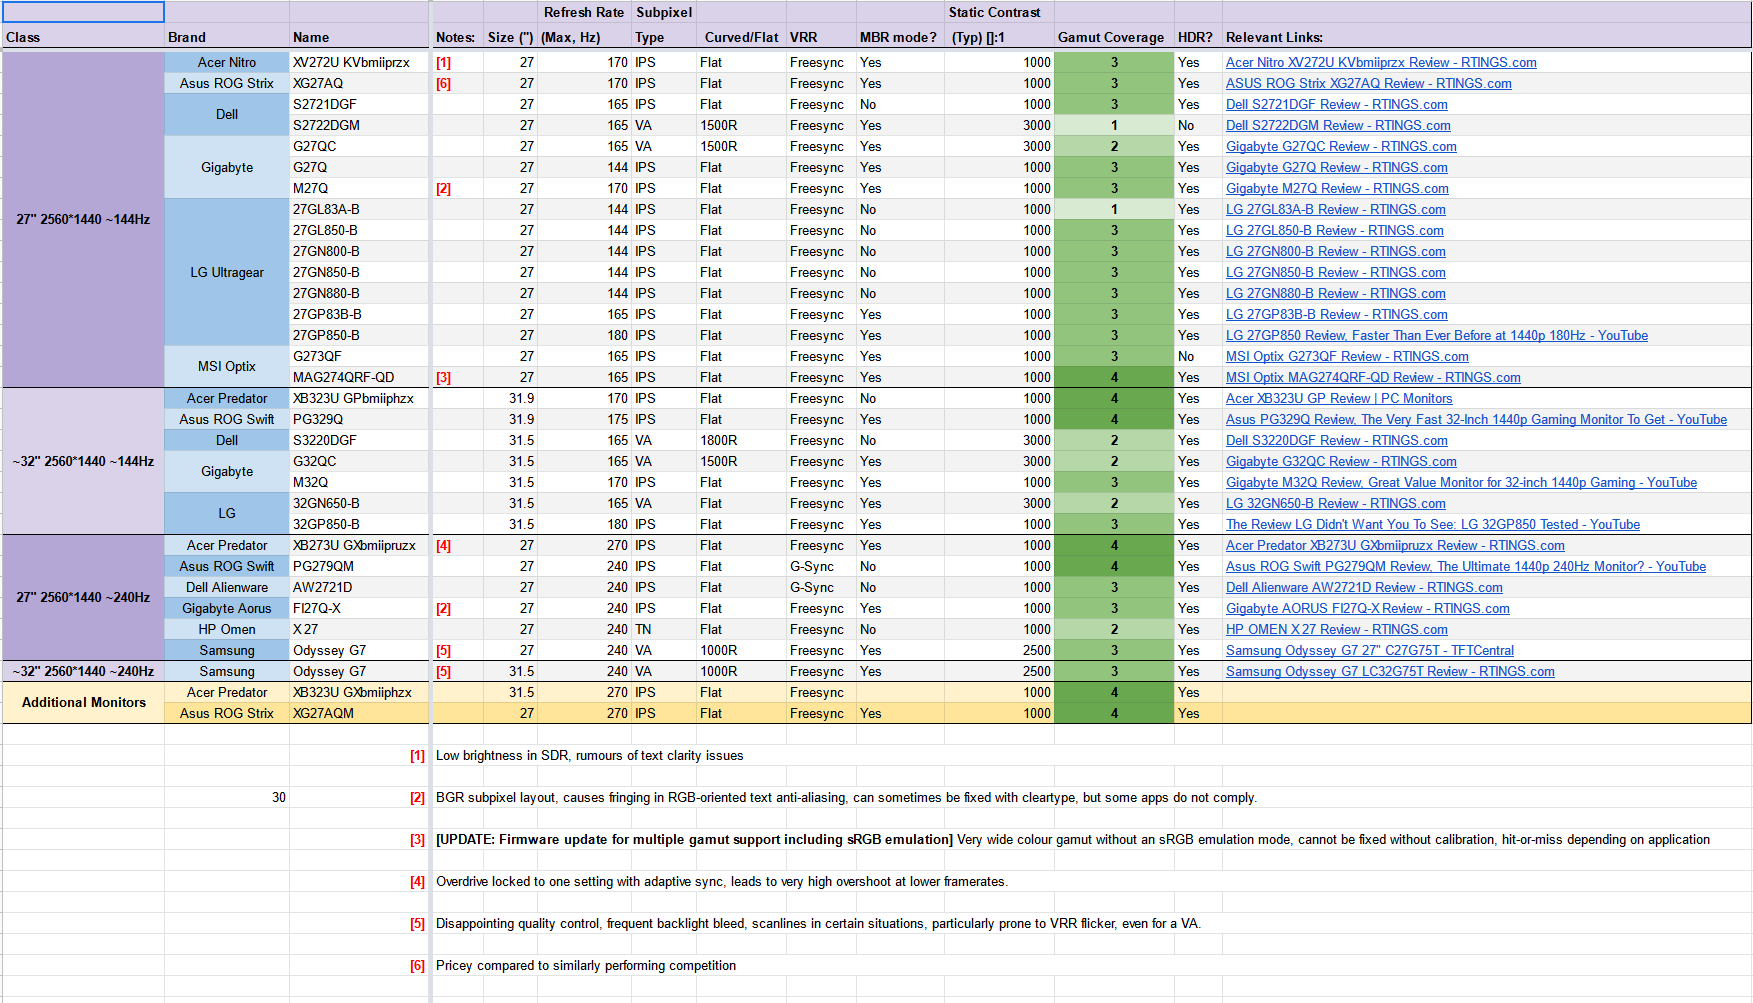Viewport: 1753px width, 1003px height.
Task: Open the Acer Nitro XV272U KVbmiiprzx Review link
Action: 1381,62
